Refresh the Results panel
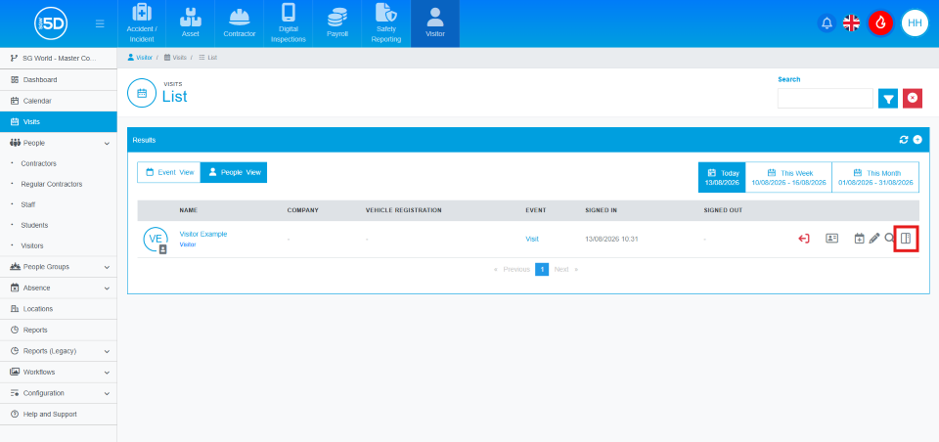Screen dimensions: 939x442 [x=904, y=140]
